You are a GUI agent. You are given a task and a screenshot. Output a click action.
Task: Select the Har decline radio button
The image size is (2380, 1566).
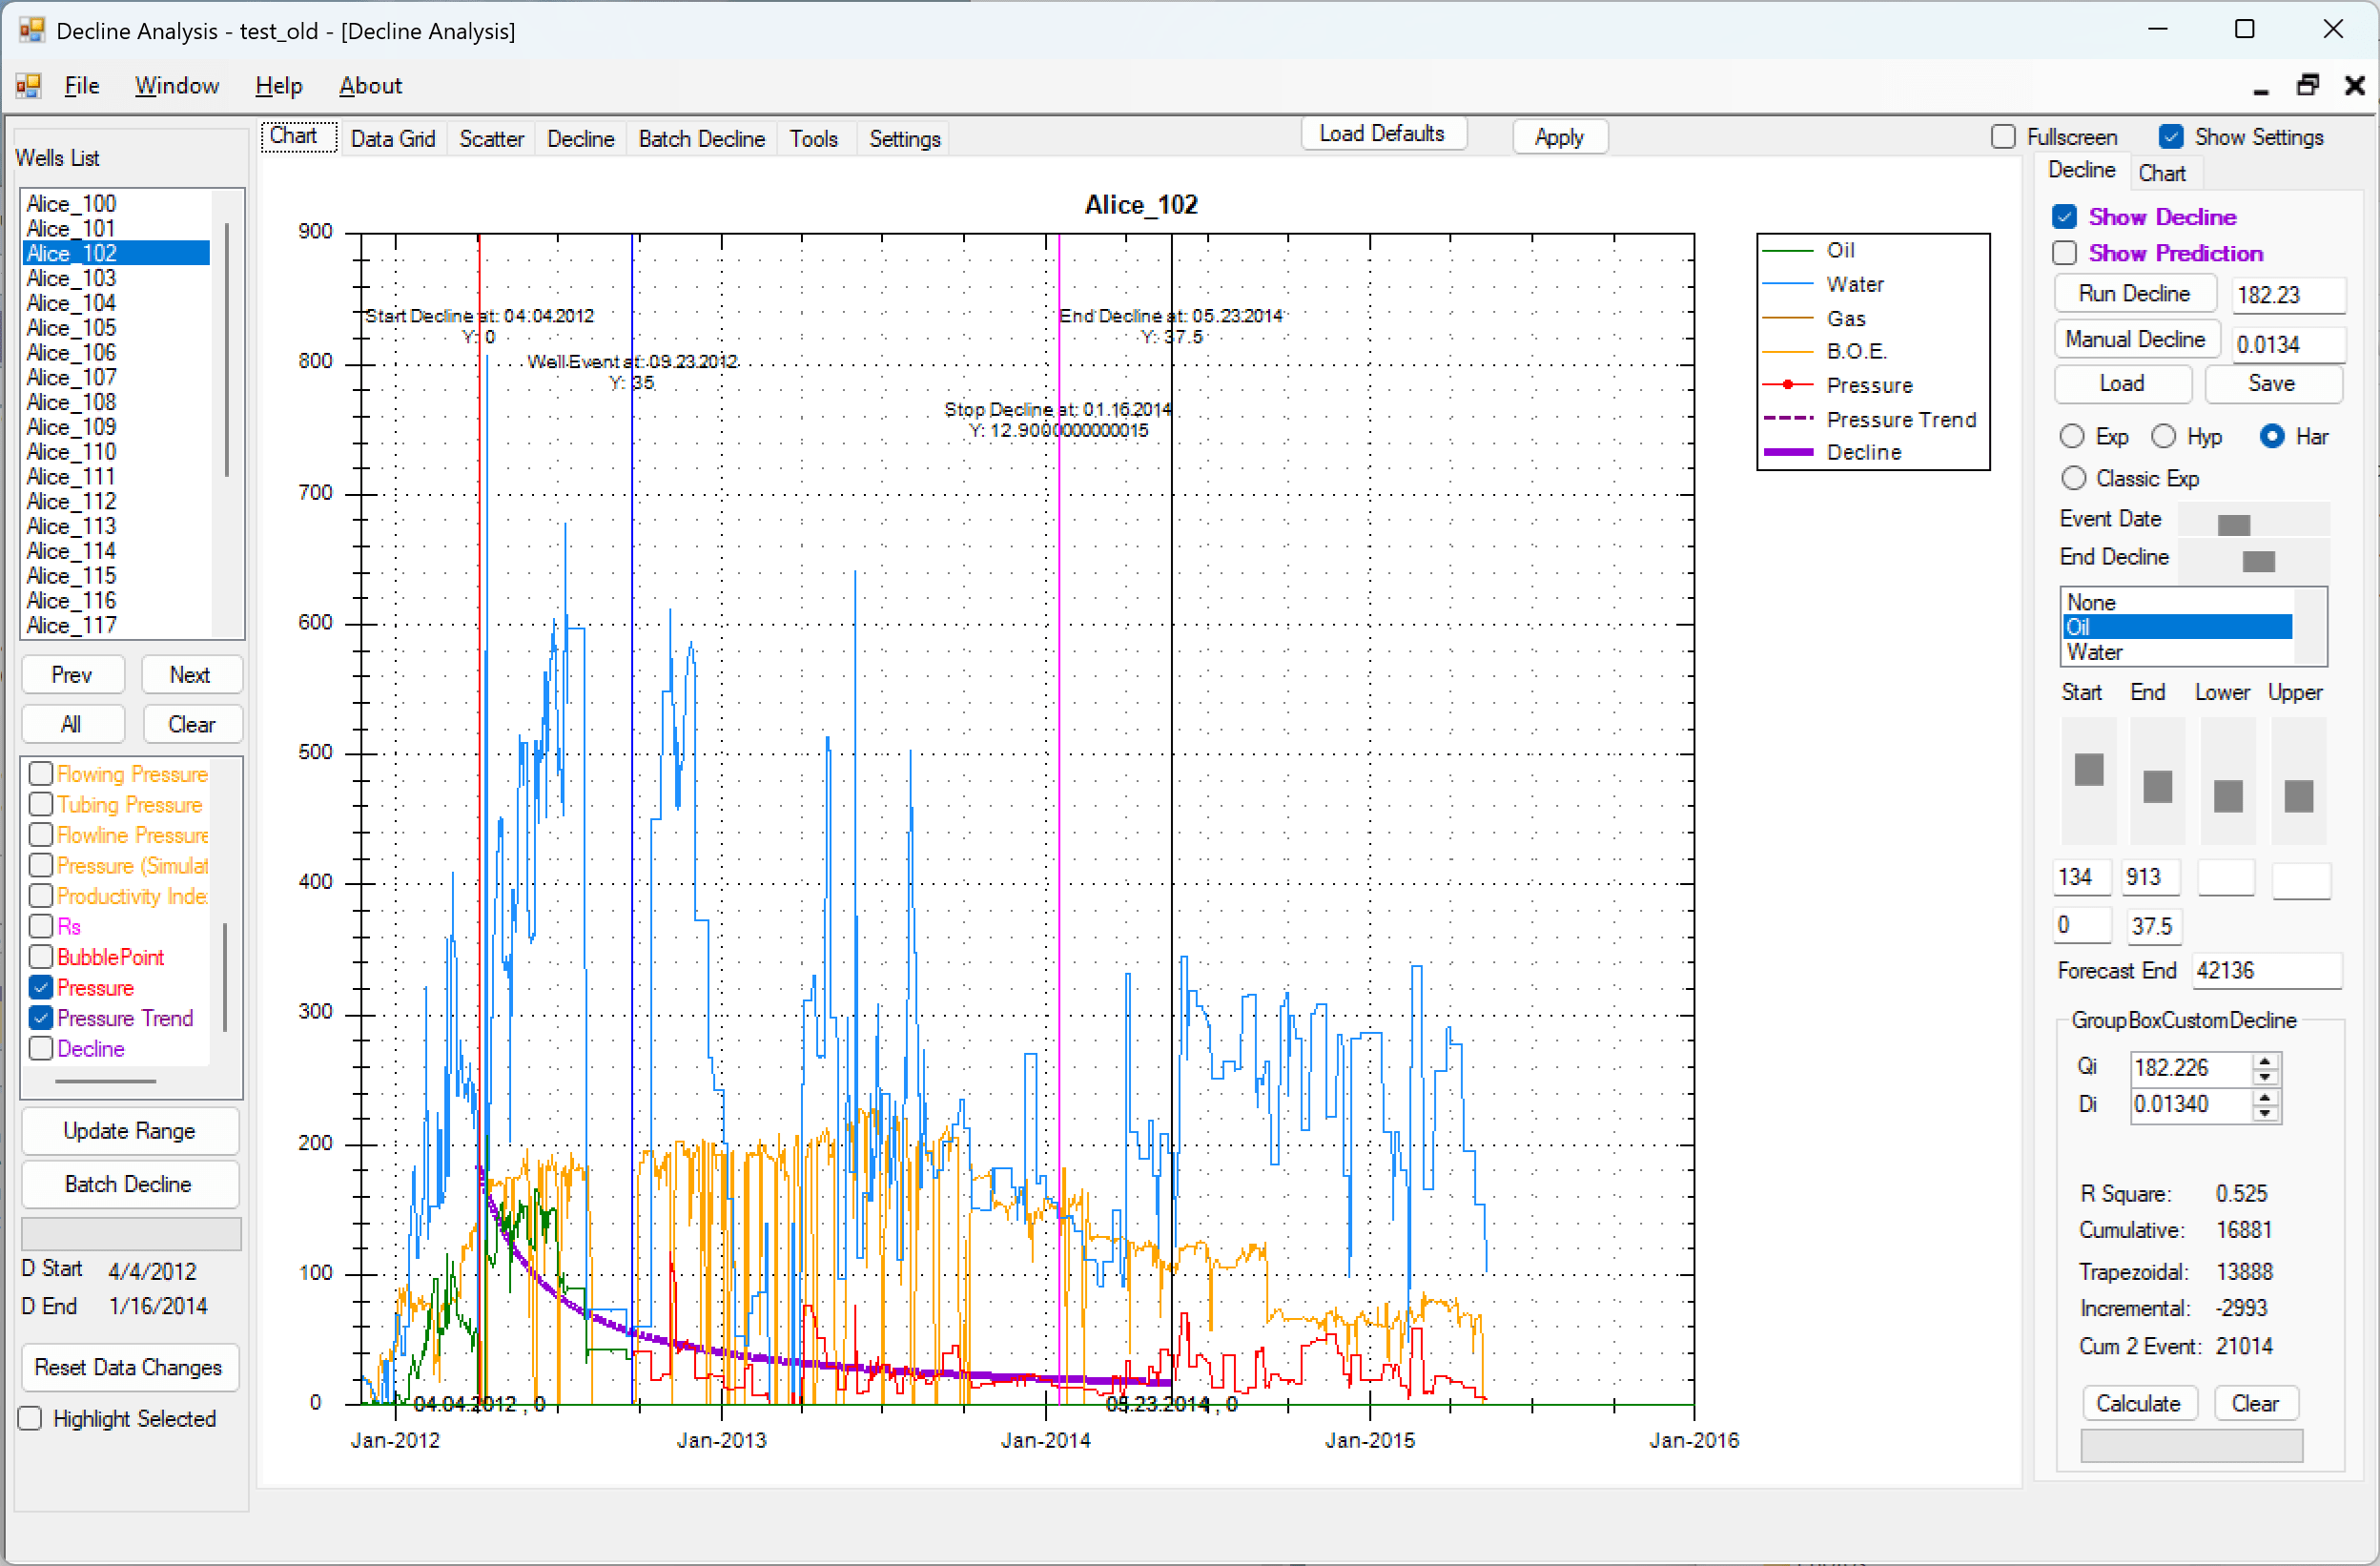[x=2272, y=437]
